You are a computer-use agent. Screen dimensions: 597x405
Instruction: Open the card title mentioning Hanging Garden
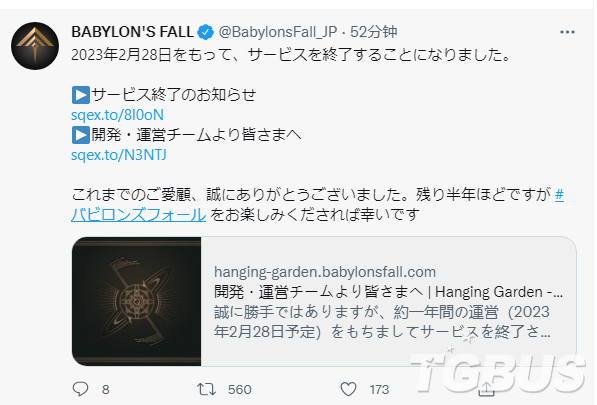[x=388, y=292]
